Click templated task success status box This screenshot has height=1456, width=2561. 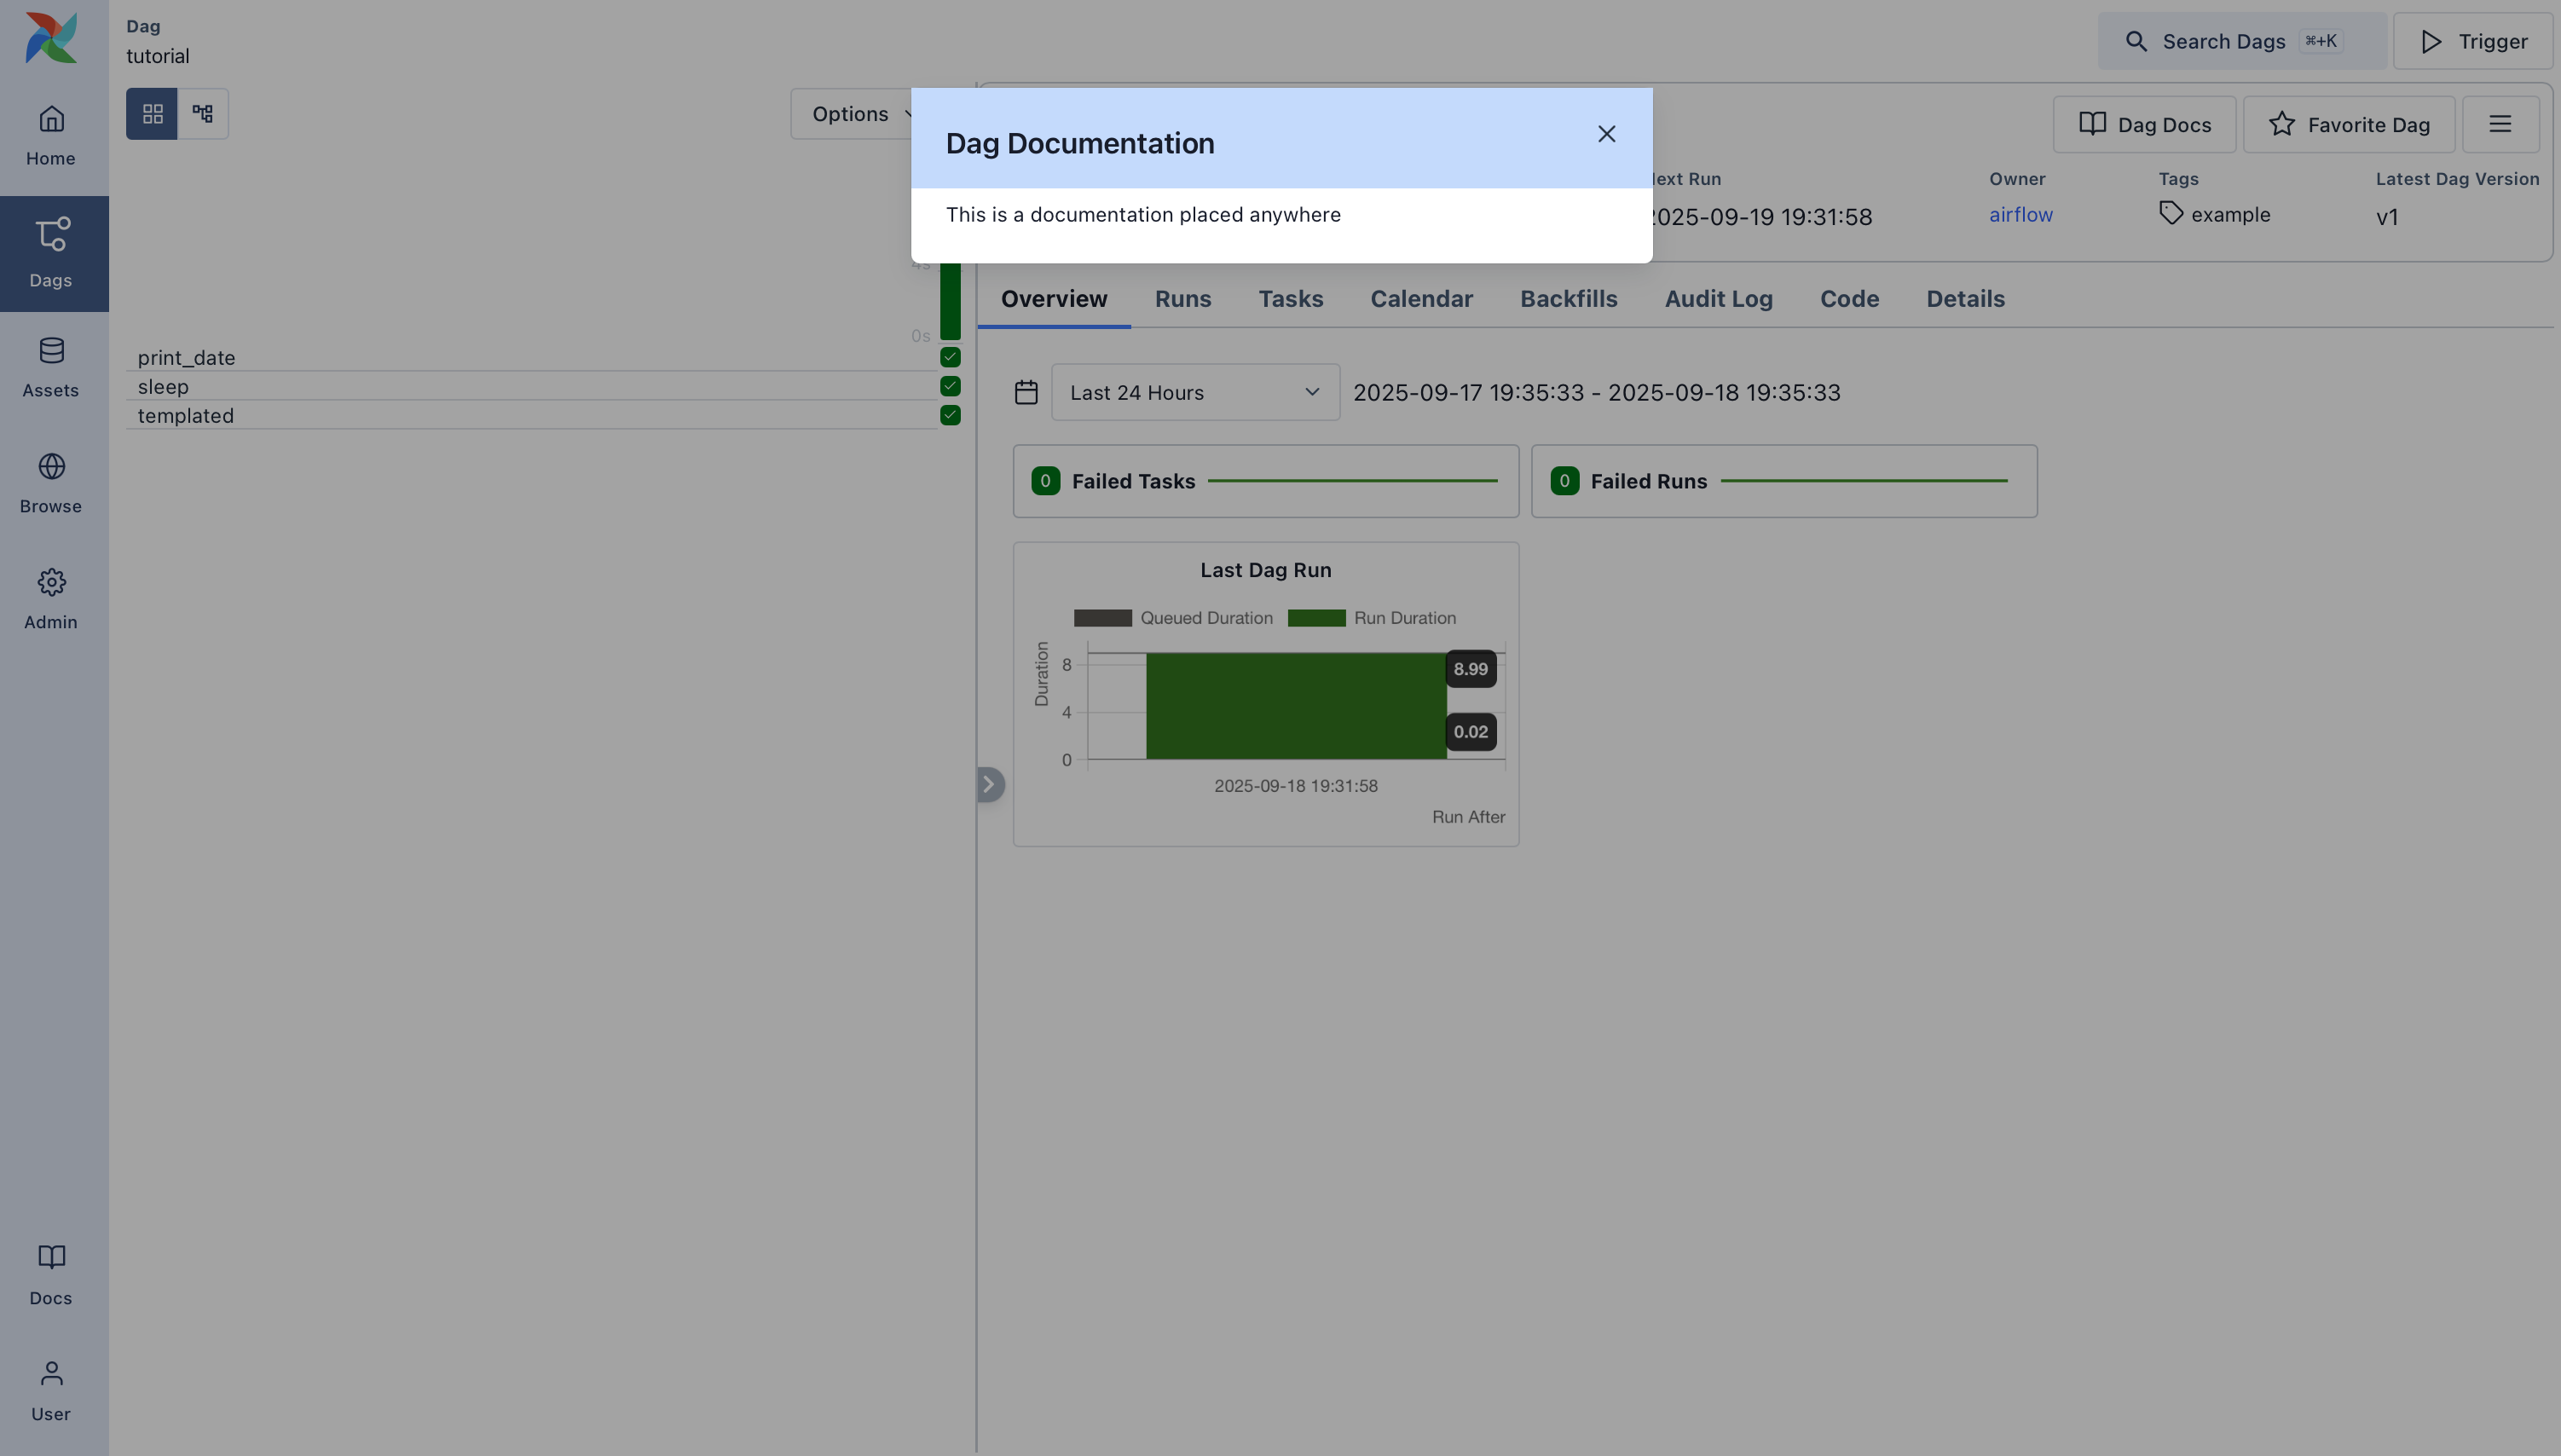pyautogui.click(x=950, y=415)
